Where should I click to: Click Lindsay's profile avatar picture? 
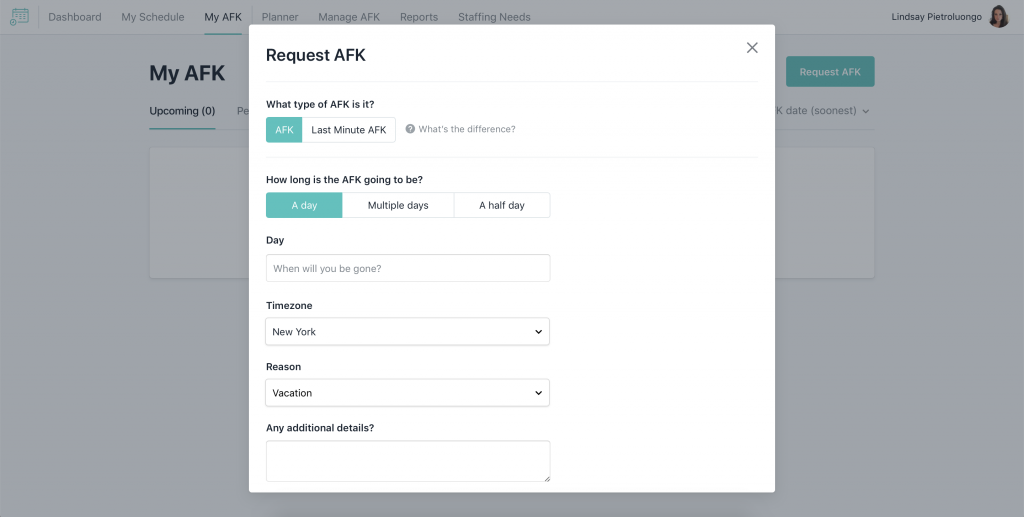point(998,16)
